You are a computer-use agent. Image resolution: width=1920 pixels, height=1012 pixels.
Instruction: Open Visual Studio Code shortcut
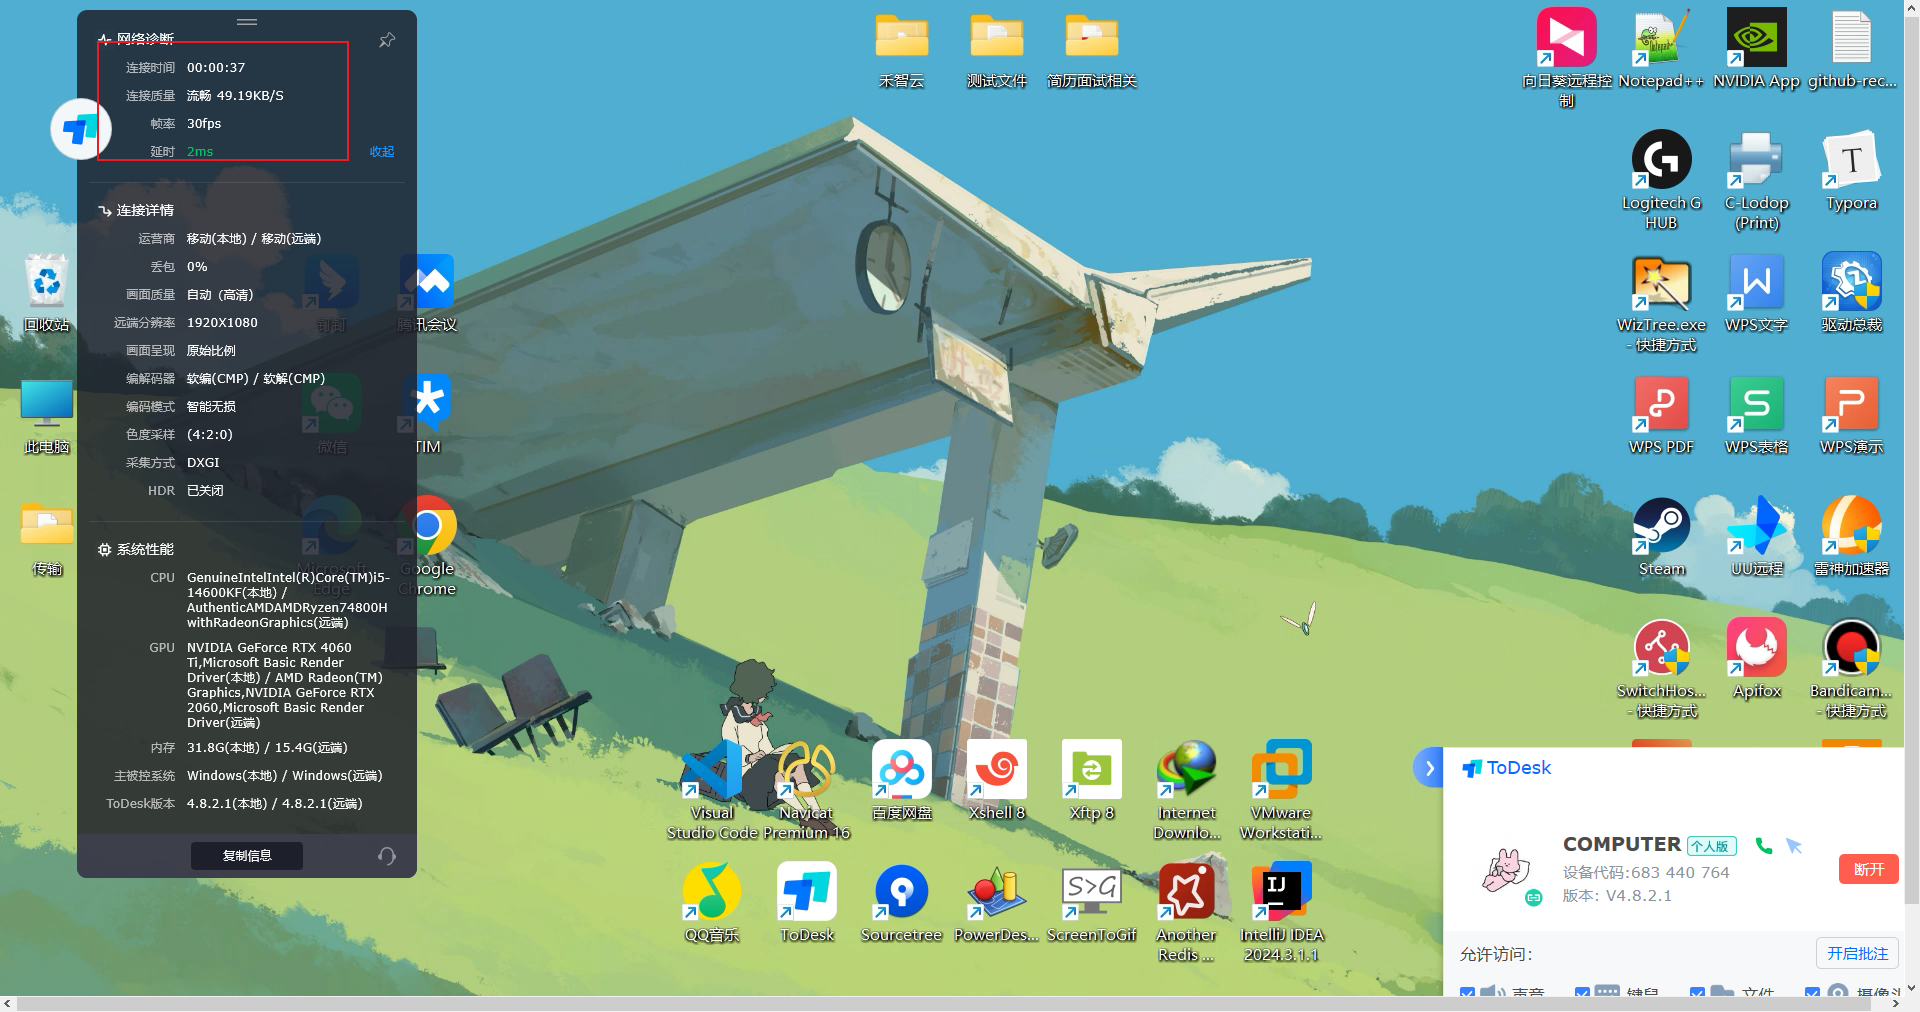712,790
